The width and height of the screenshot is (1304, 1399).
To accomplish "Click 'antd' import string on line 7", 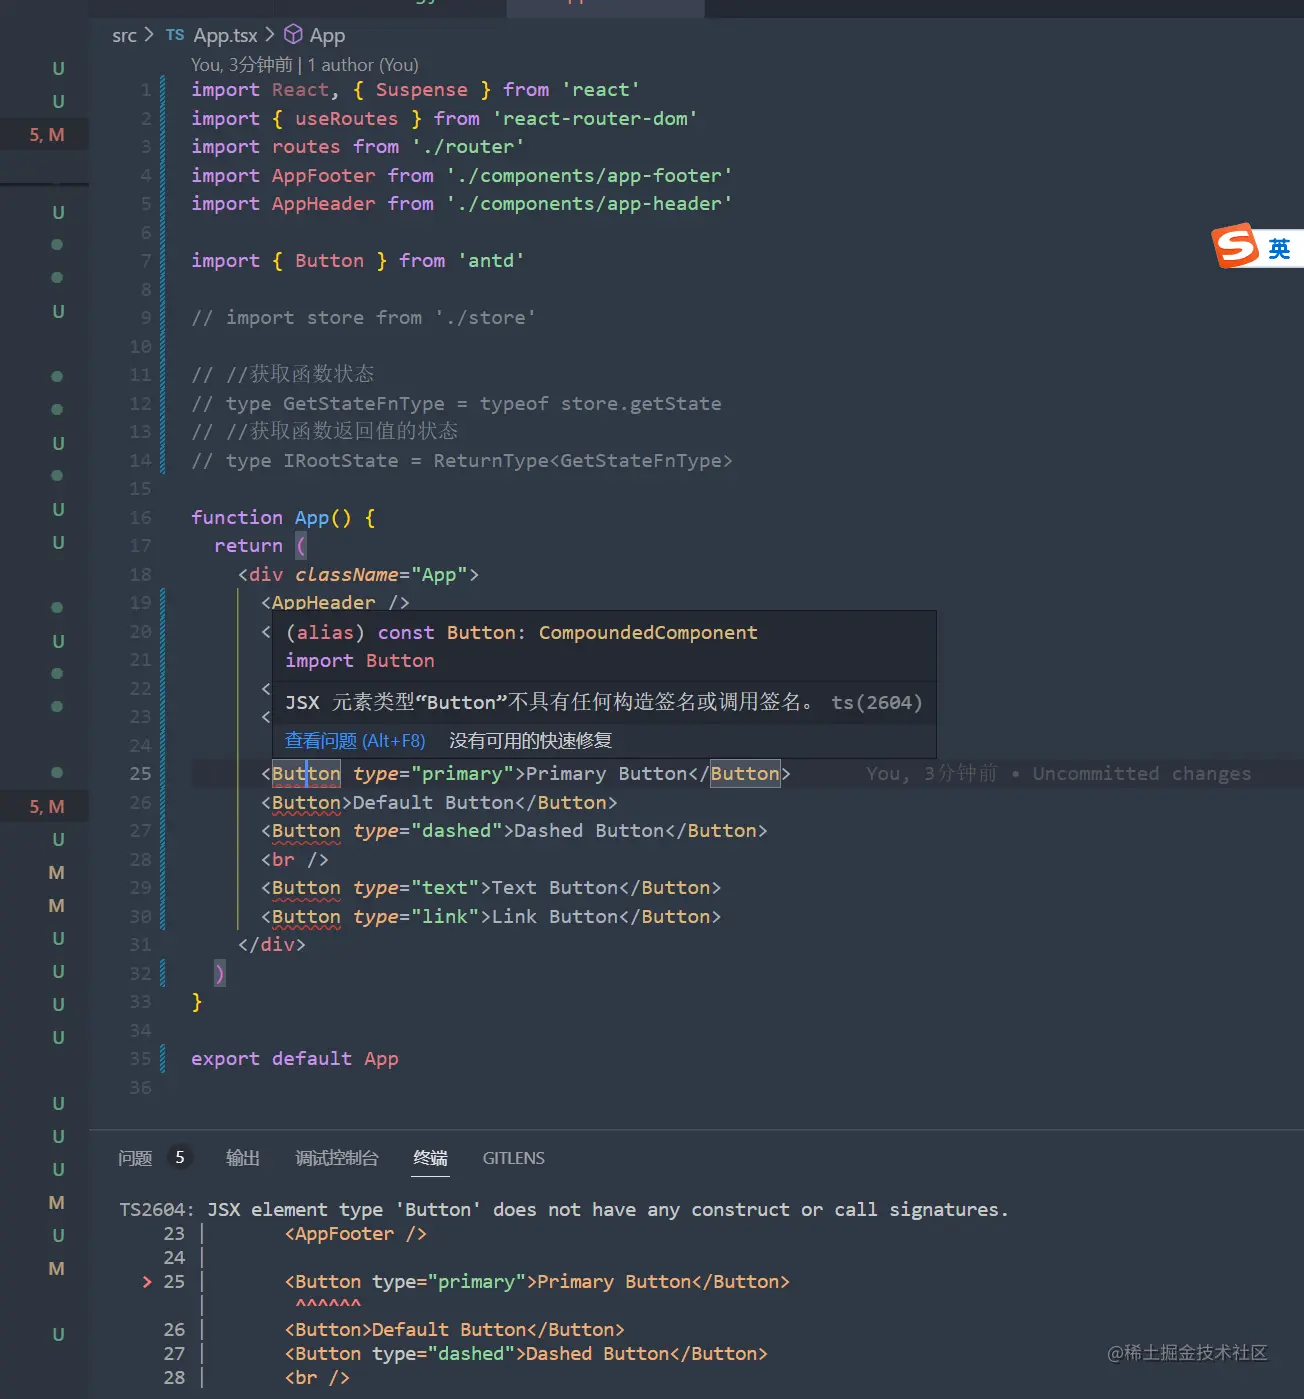I will 491,261.
